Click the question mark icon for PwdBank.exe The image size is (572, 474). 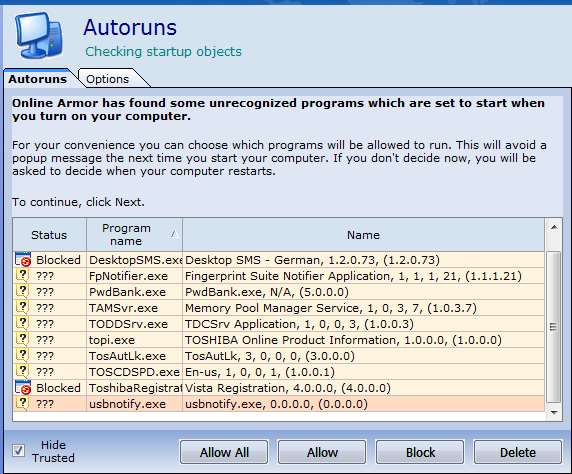tap(22, 292)
